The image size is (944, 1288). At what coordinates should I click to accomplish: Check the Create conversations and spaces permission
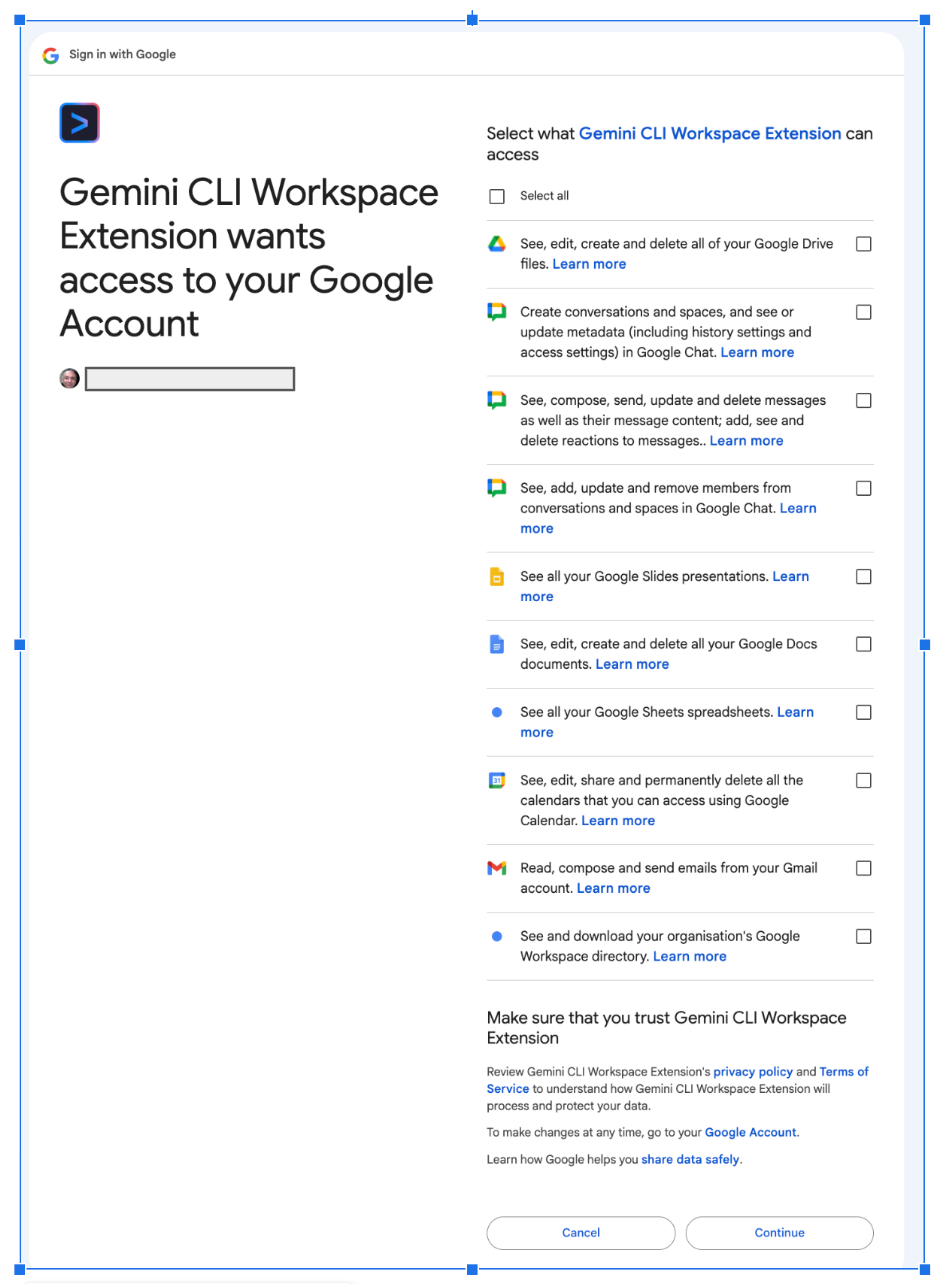coord(864,312)
